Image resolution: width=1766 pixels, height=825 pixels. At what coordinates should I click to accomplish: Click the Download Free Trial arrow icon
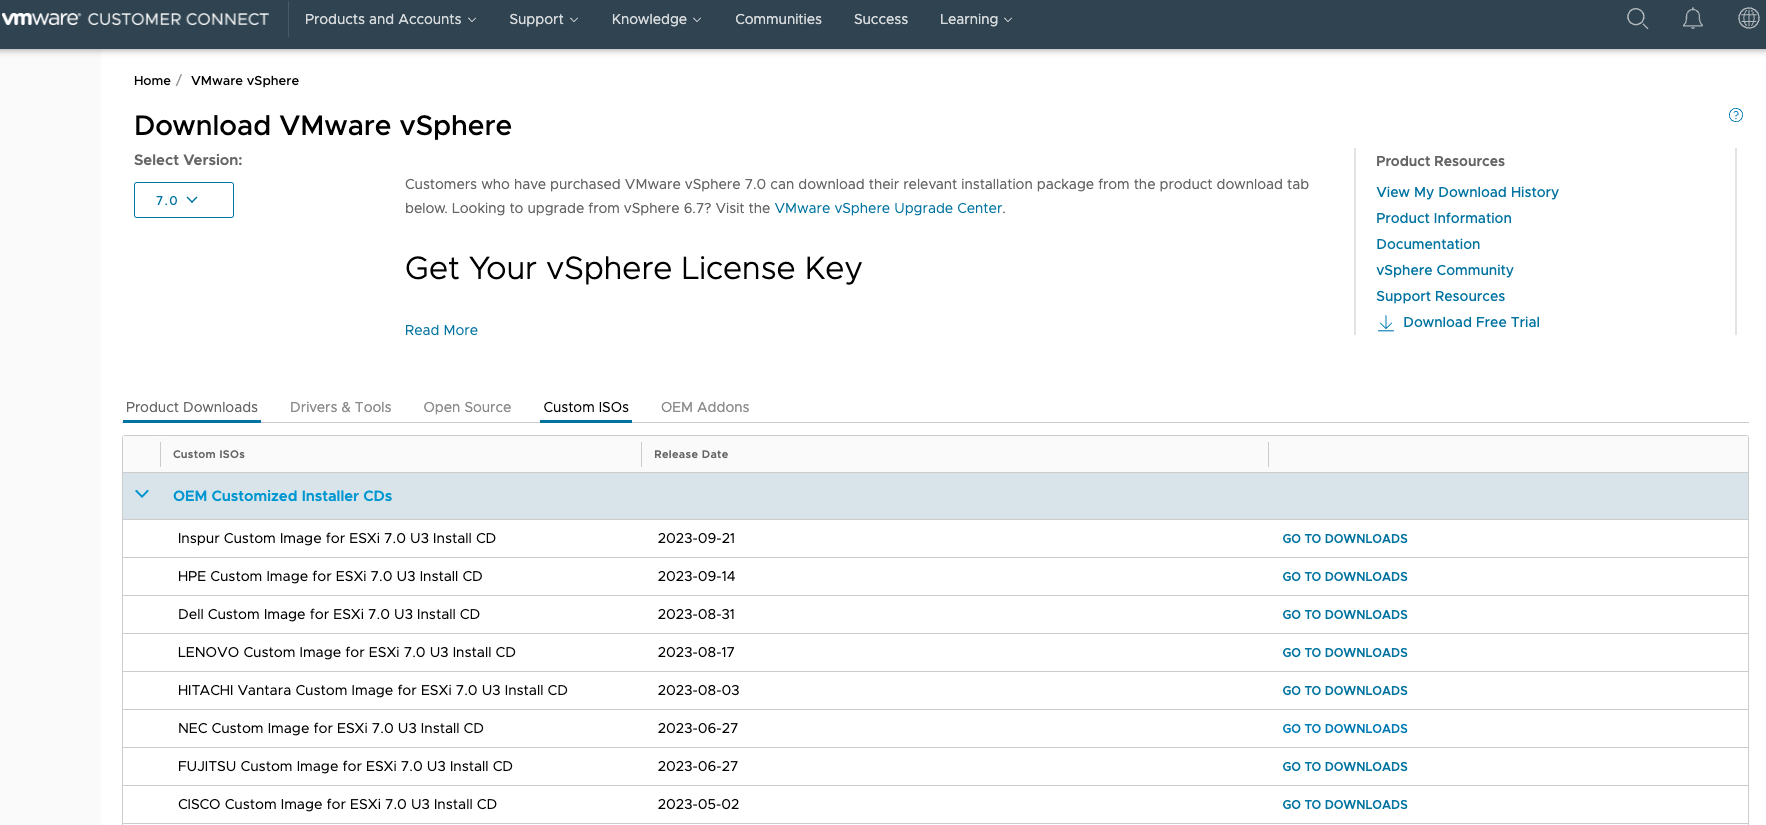pos(1386,323)
